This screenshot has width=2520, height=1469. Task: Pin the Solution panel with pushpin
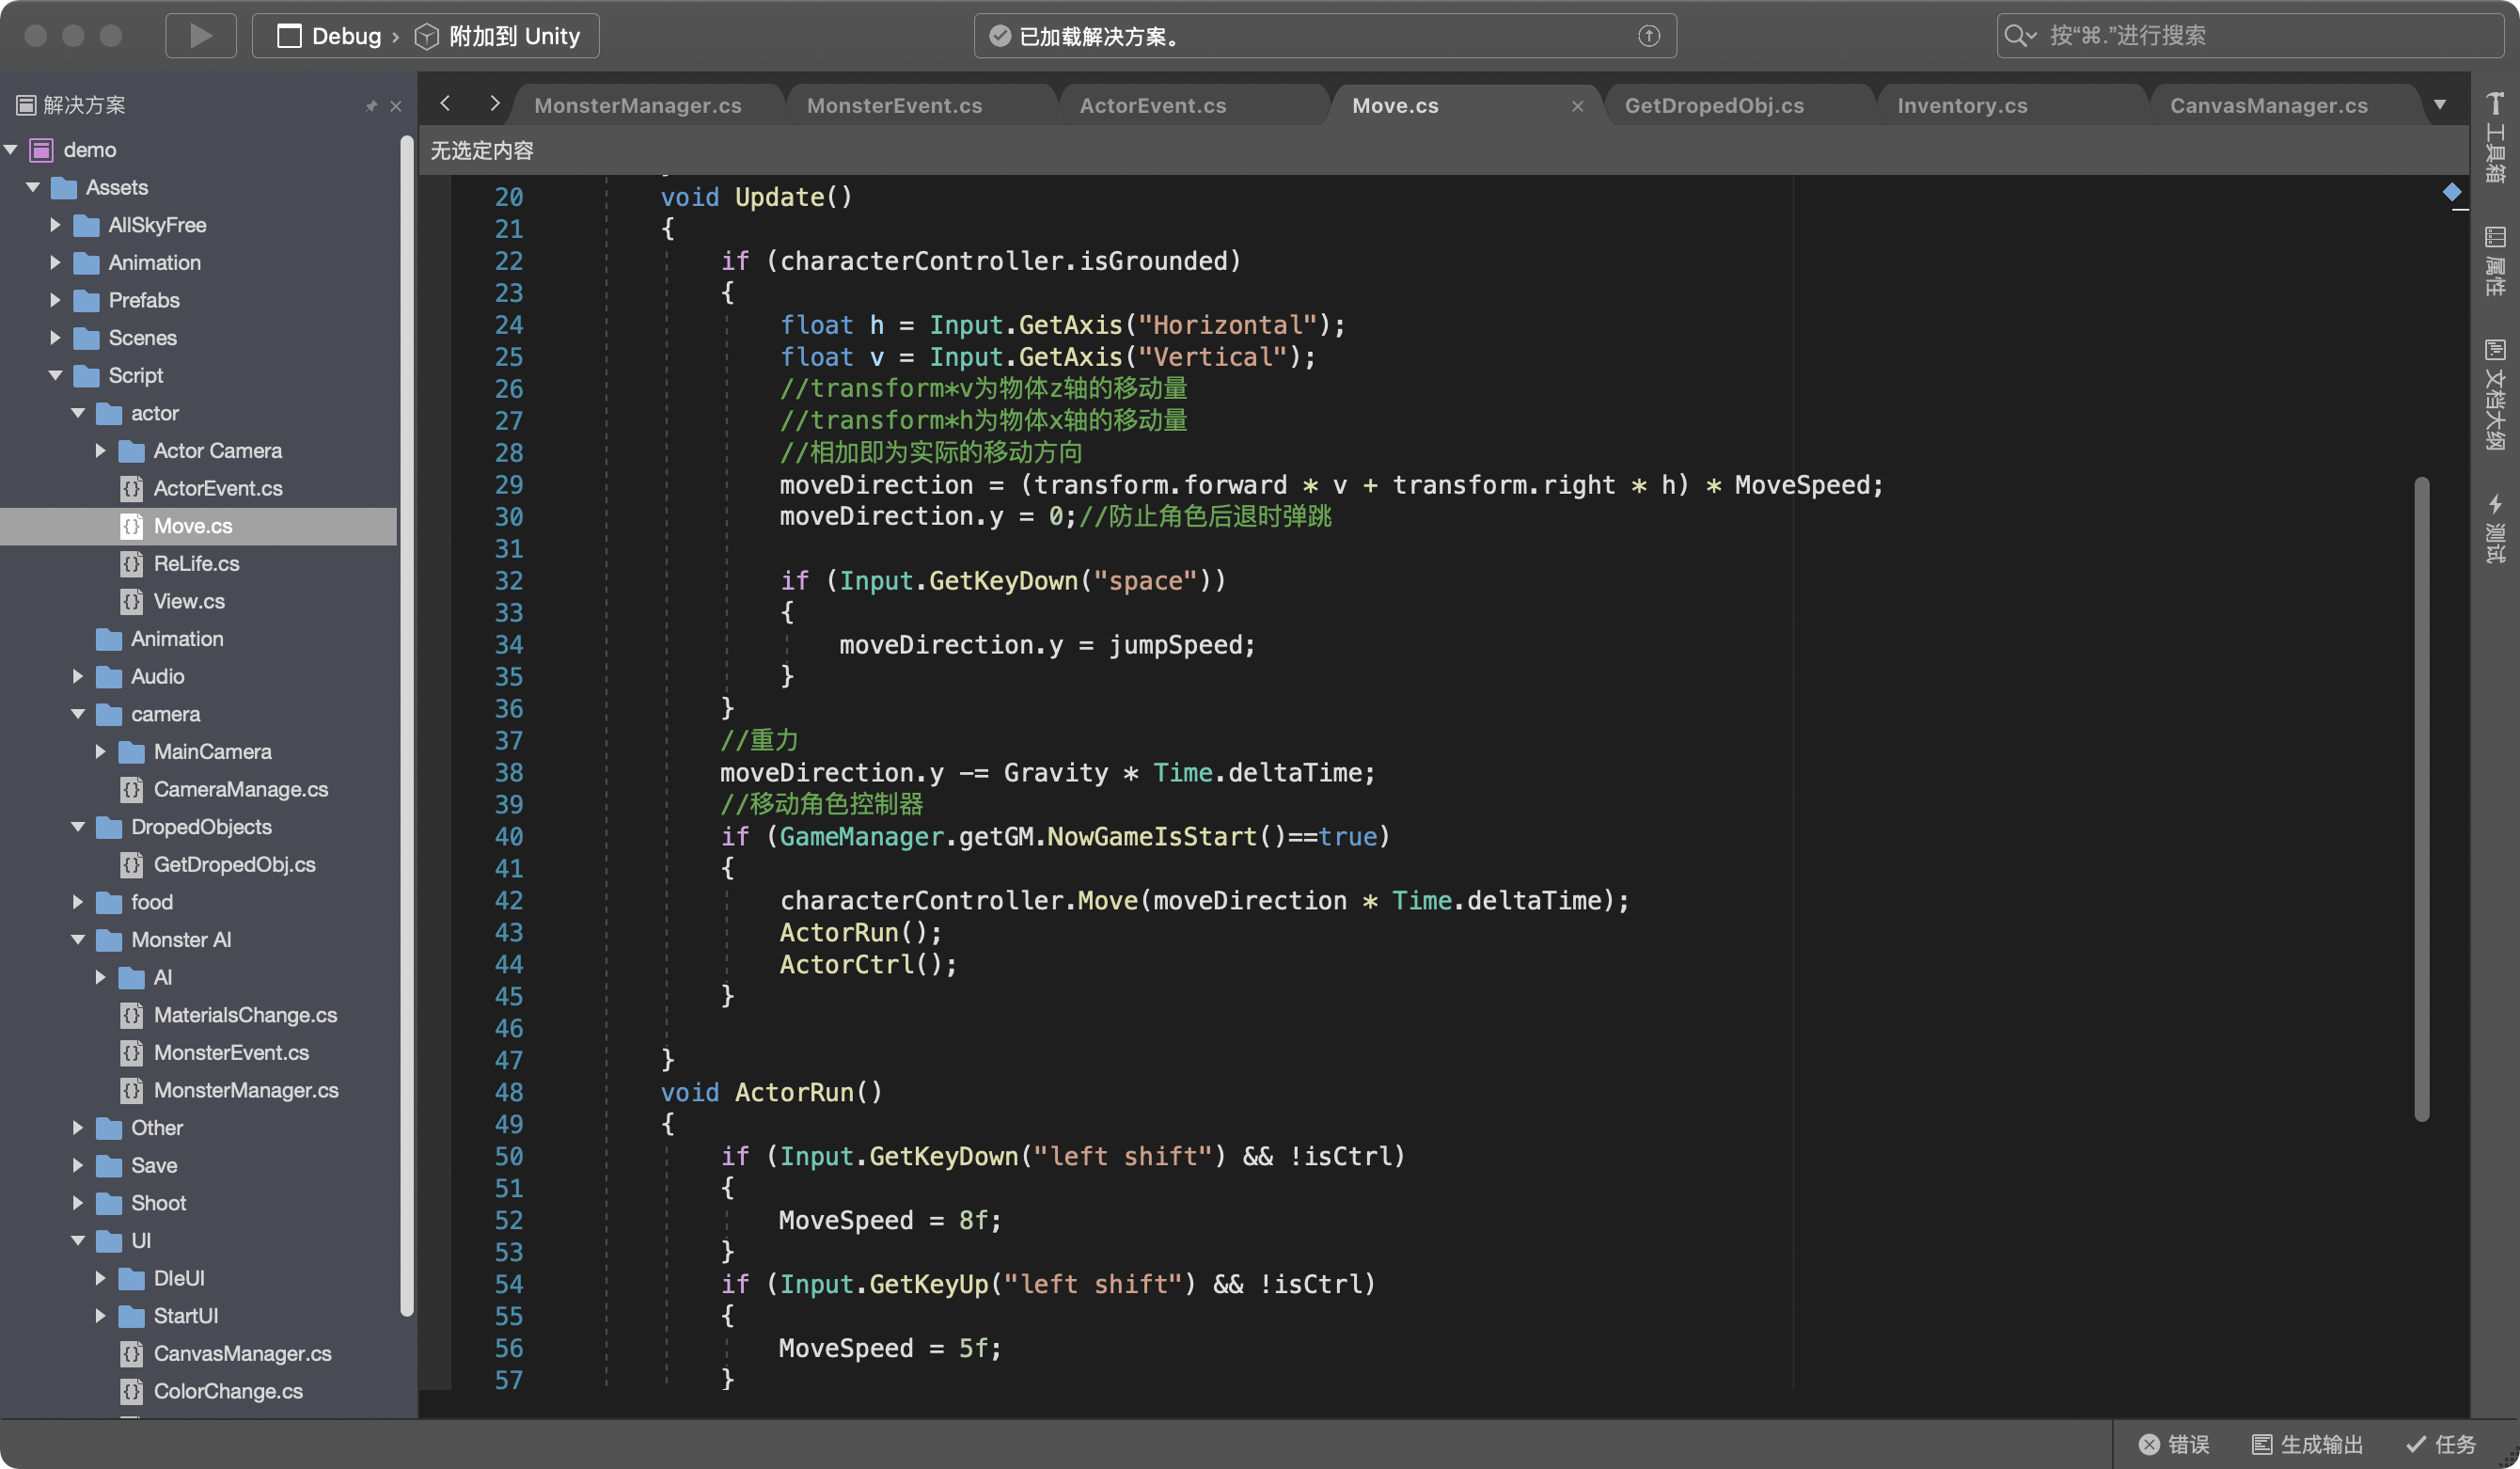click(371, 105)
